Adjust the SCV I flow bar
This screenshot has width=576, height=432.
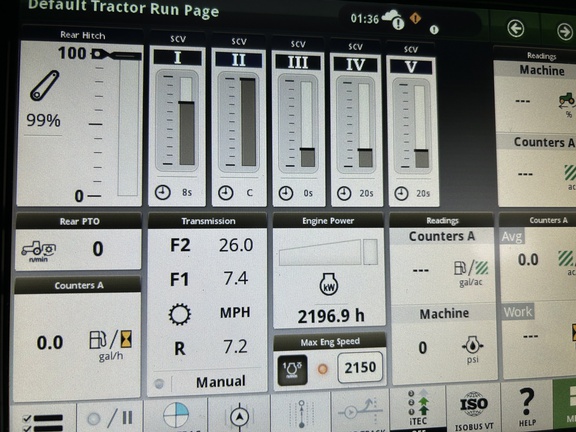click(x=187, y=121)
